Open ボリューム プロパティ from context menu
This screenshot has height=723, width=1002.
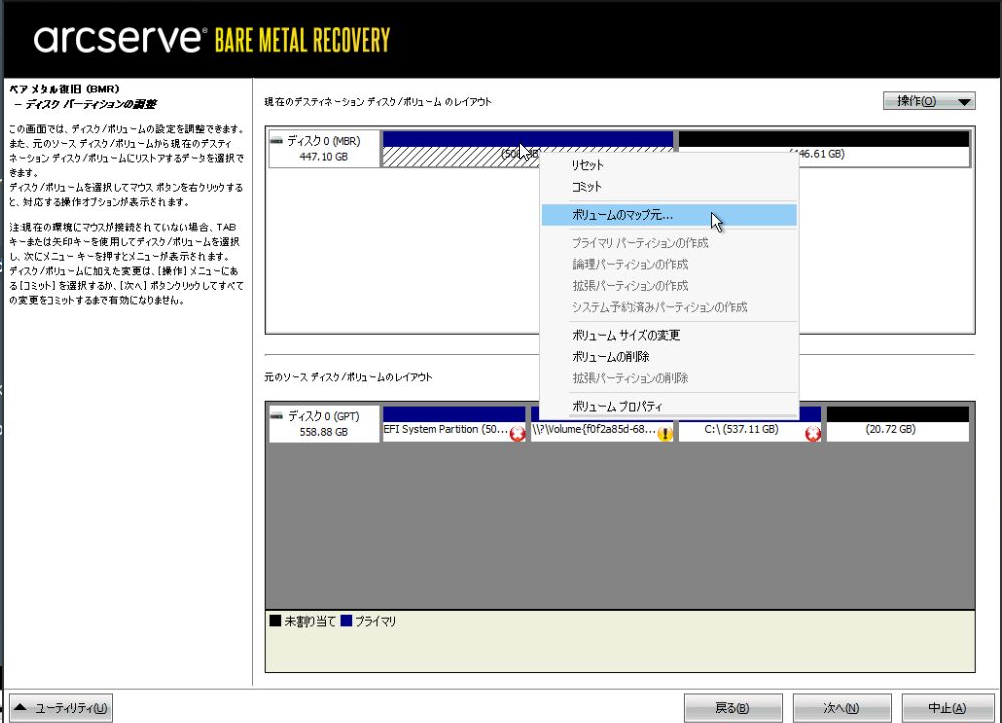[x=669, y=406]
